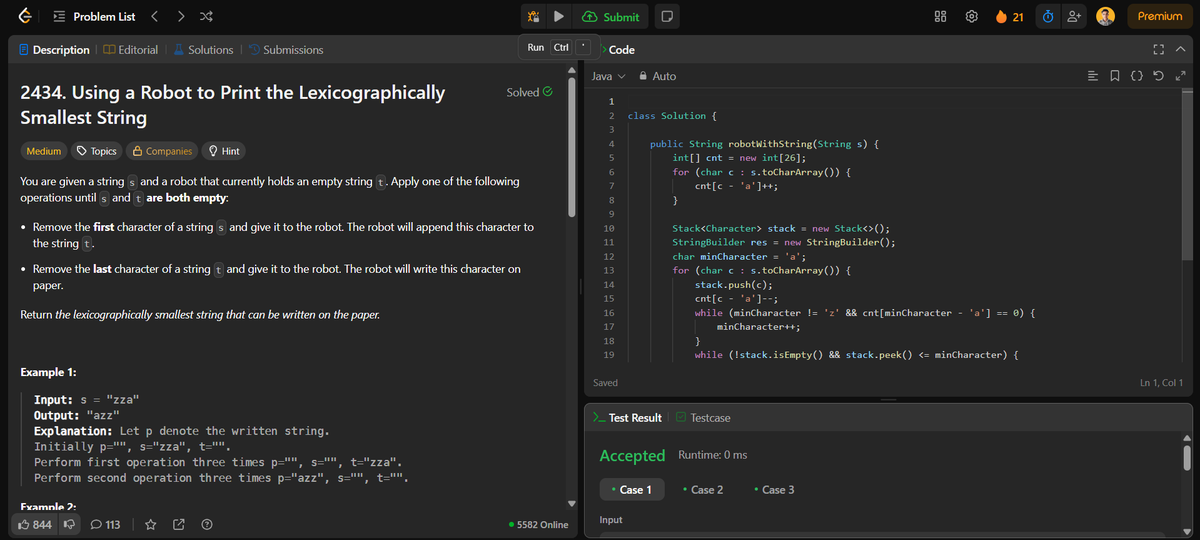Show the Topics tag
Viewport: 1200px width, 540px height.
(97, 151)
